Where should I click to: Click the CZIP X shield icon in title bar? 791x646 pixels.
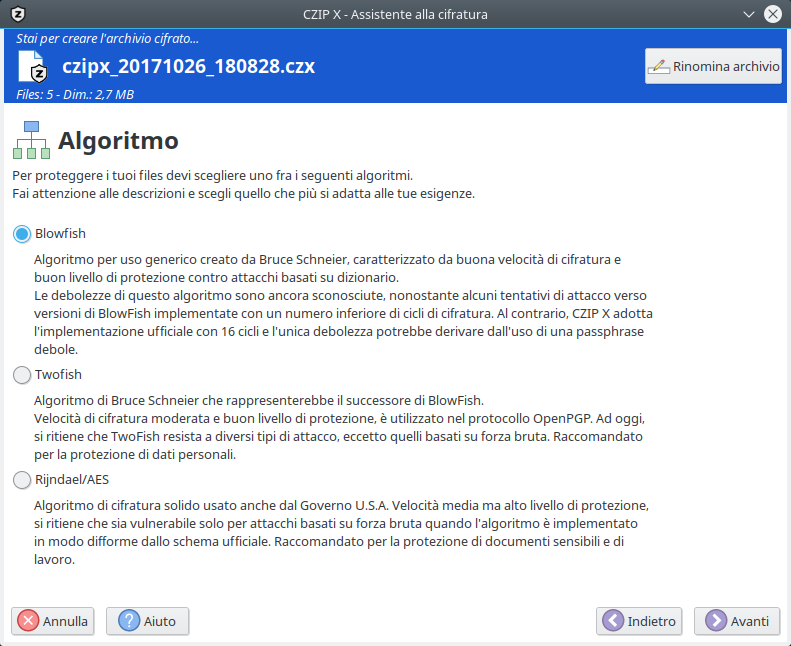click(18, 14)
